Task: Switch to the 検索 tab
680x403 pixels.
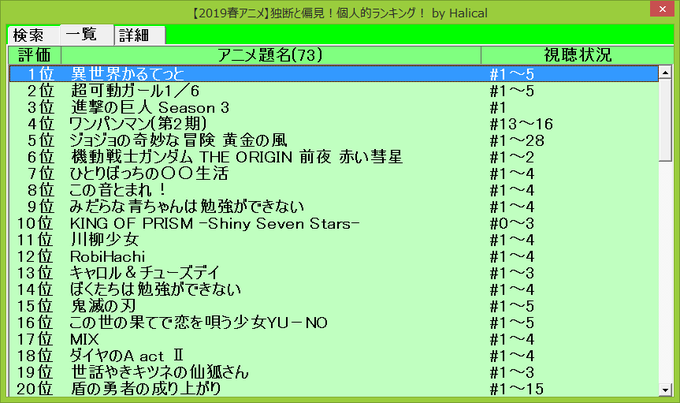Action: pyautogui.click(x=33, y=35)
